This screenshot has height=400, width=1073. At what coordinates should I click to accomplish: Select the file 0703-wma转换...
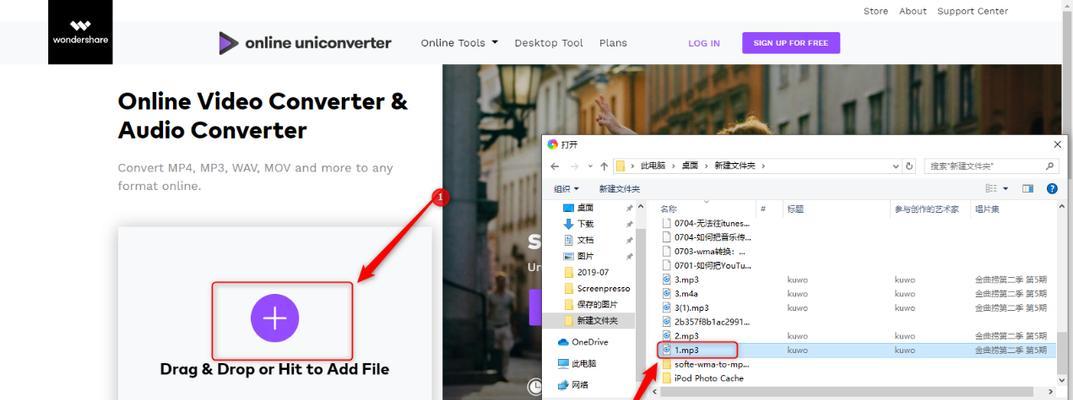[x=710, y=252]
